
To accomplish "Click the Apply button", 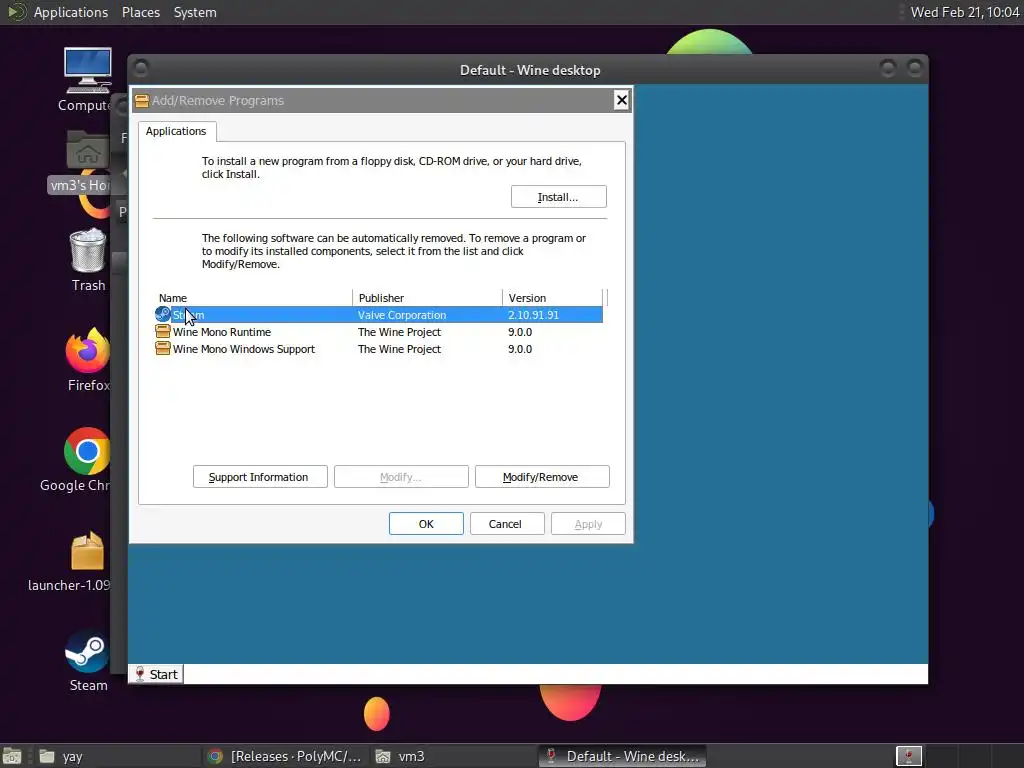I will coord(588,524).
